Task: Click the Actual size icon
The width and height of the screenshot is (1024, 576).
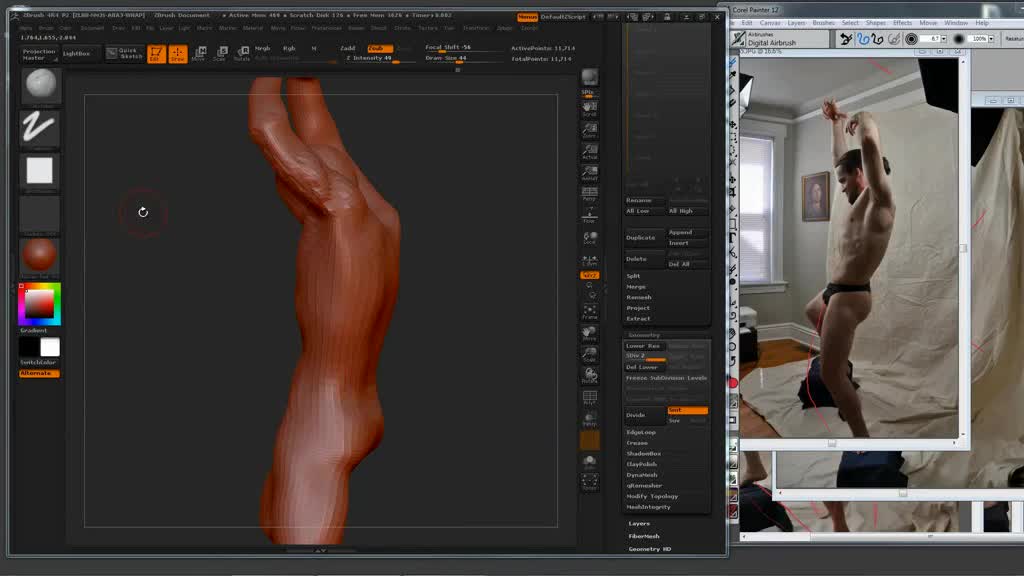Action: [x=589, y=152]
